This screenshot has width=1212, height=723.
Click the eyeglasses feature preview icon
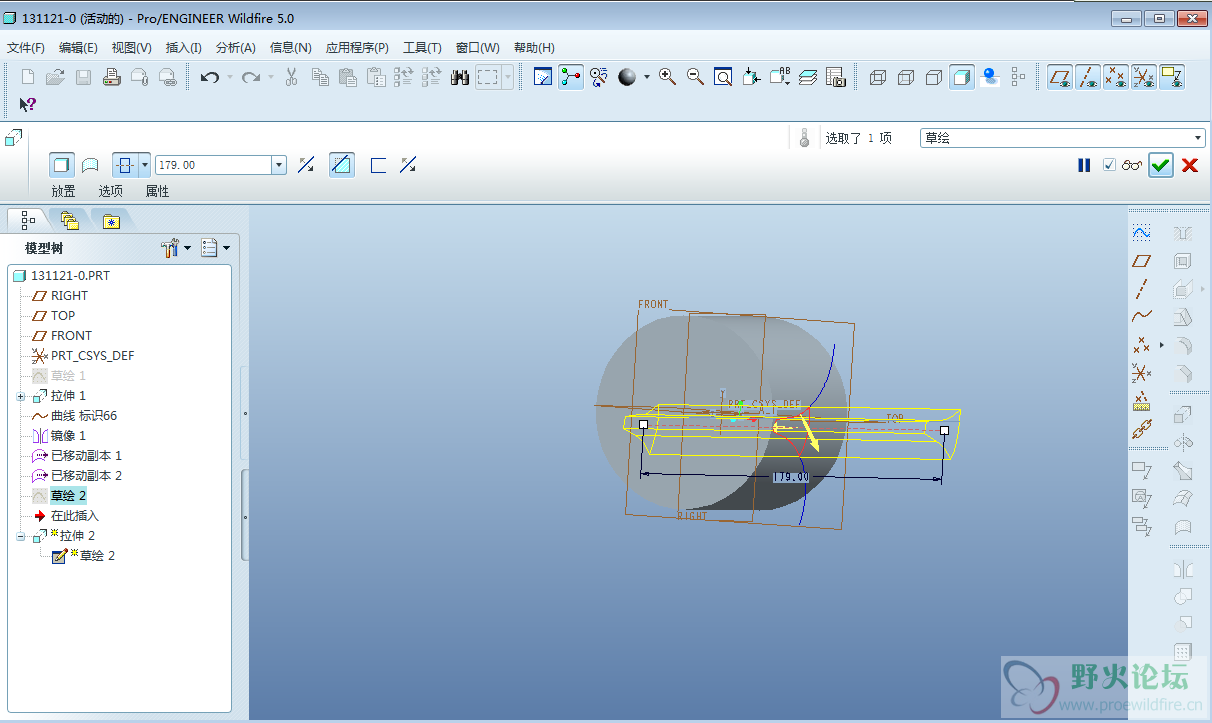click(1132, 165)
